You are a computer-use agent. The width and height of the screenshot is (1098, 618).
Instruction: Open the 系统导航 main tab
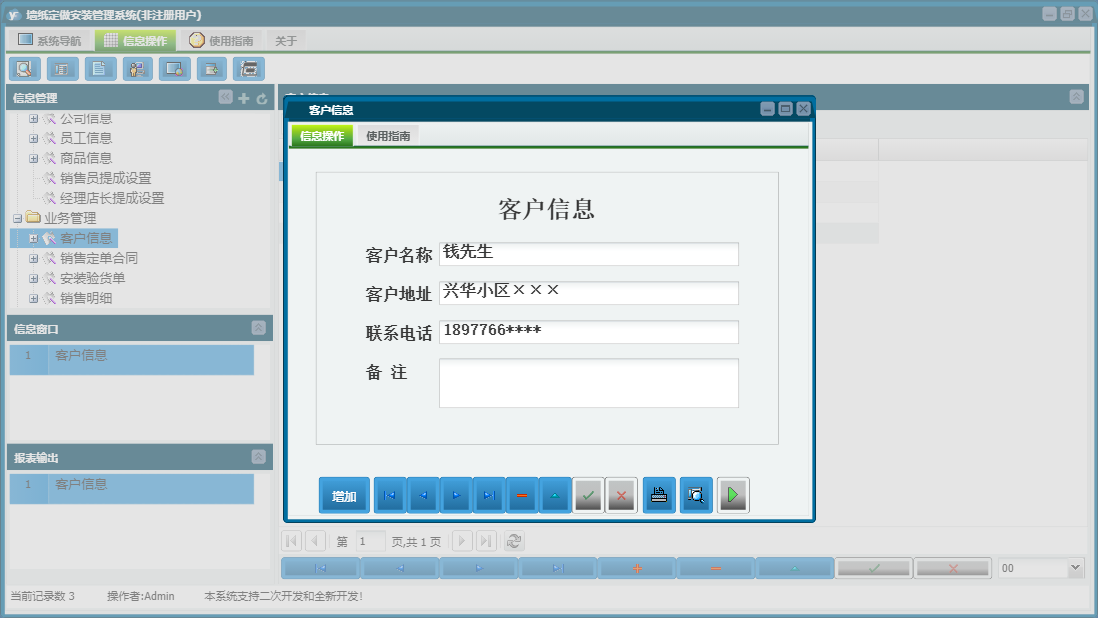[x=49, y=40]
